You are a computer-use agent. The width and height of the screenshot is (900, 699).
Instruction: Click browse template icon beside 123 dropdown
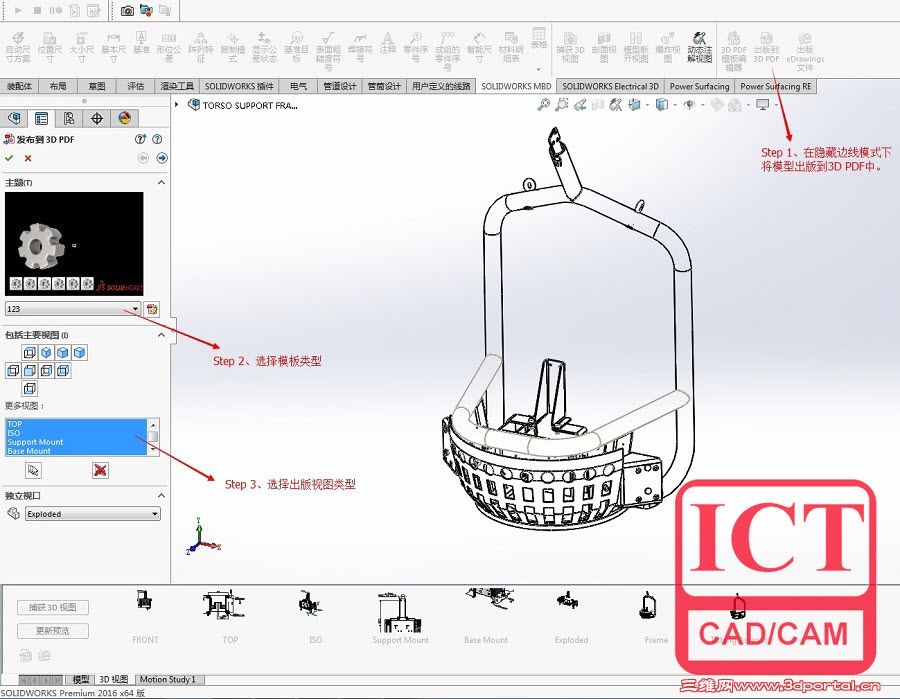tap(152, 309)
